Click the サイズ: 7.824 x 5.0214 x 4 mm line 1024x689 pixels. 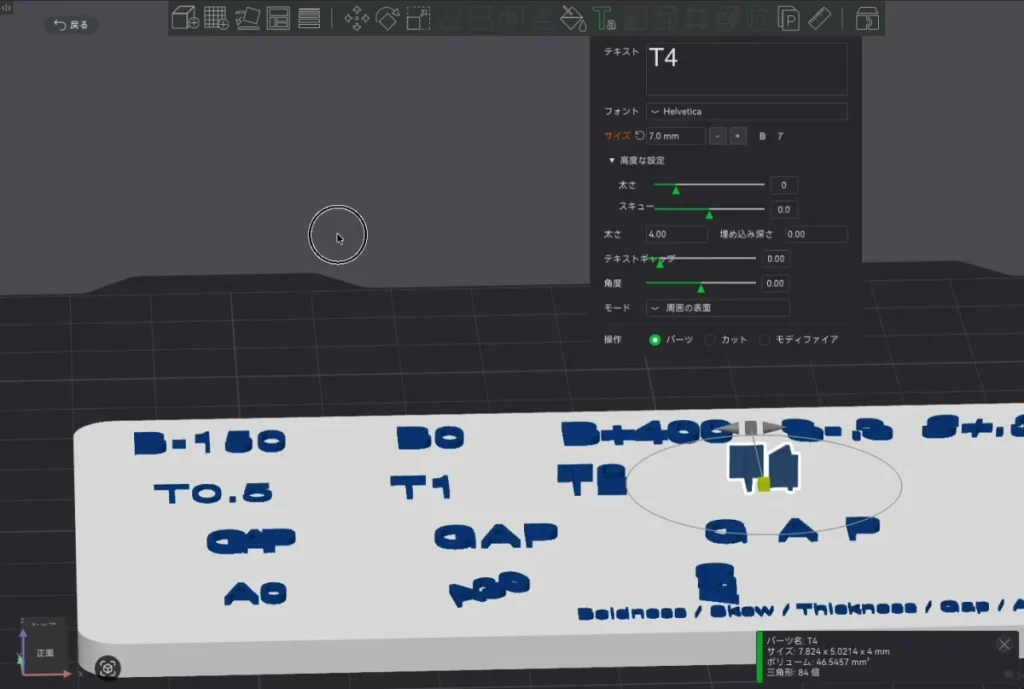tap(827, 651)
